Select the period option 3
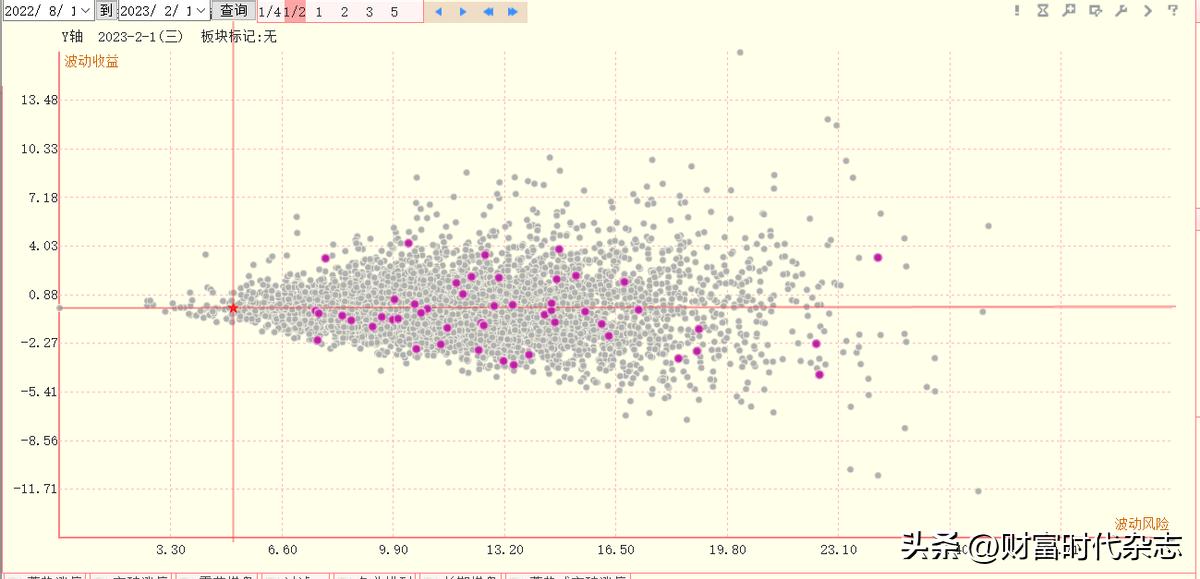1200x579 pixels. coord(369,12)
